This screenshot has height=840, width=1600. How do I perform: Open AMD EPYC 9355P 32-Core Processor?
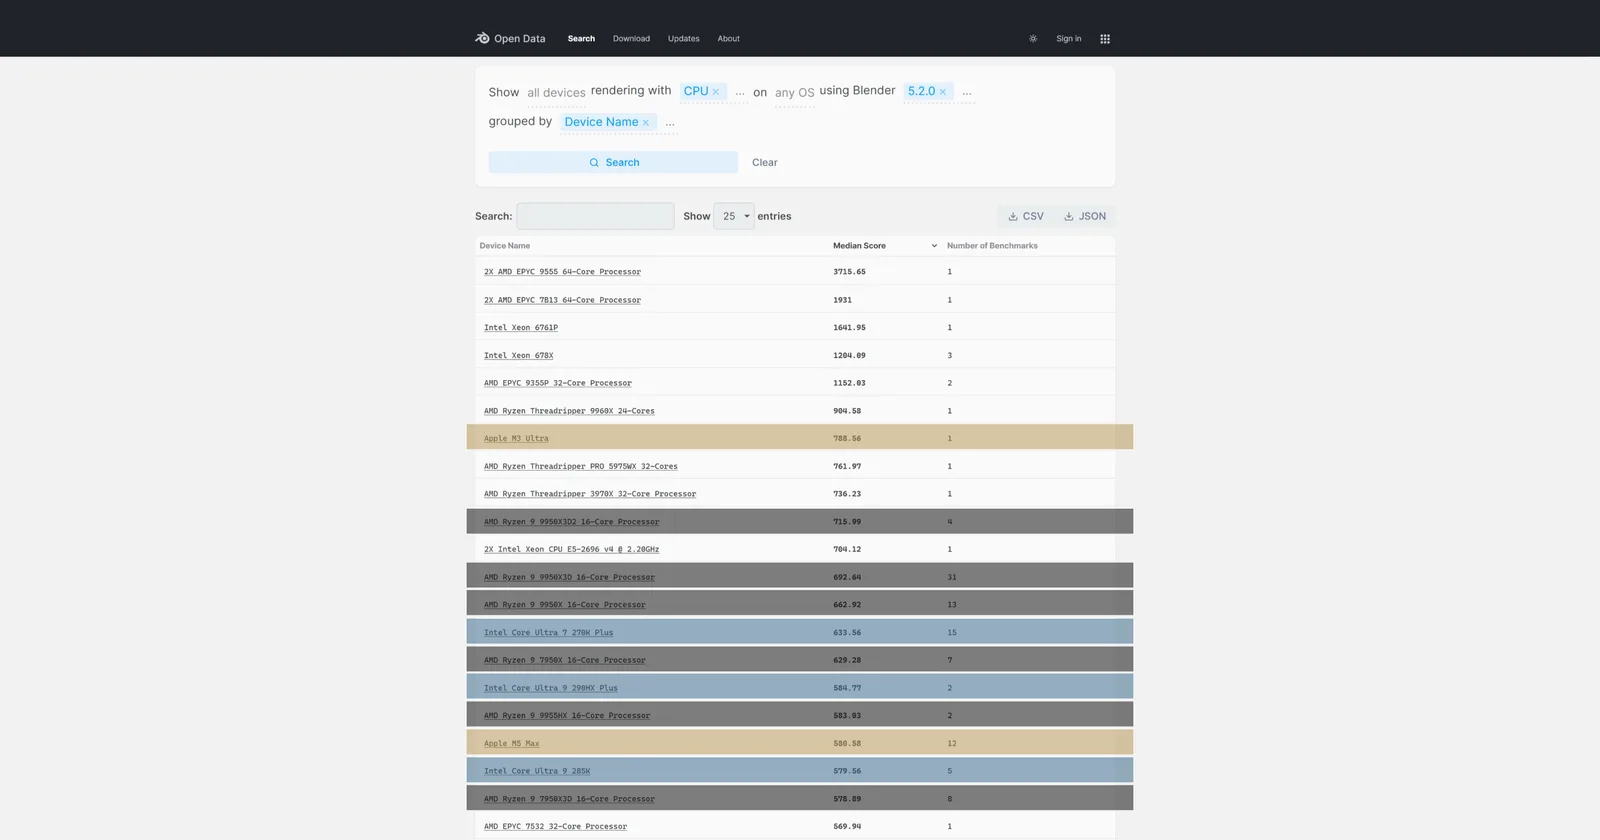[x=558, y=383]
